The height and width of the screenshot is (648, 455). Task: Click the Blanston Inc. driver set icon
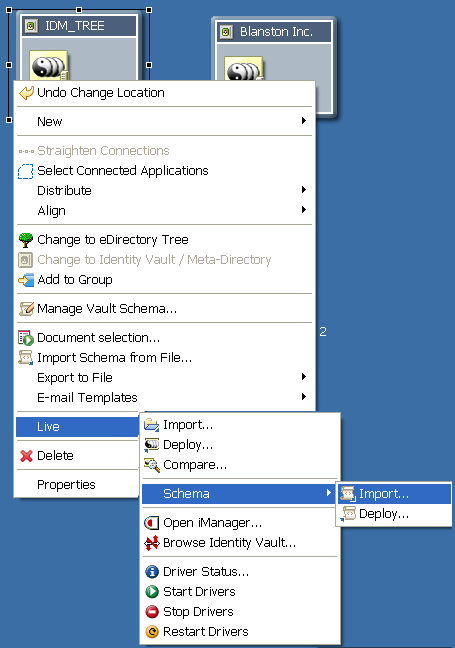(244, 69)
